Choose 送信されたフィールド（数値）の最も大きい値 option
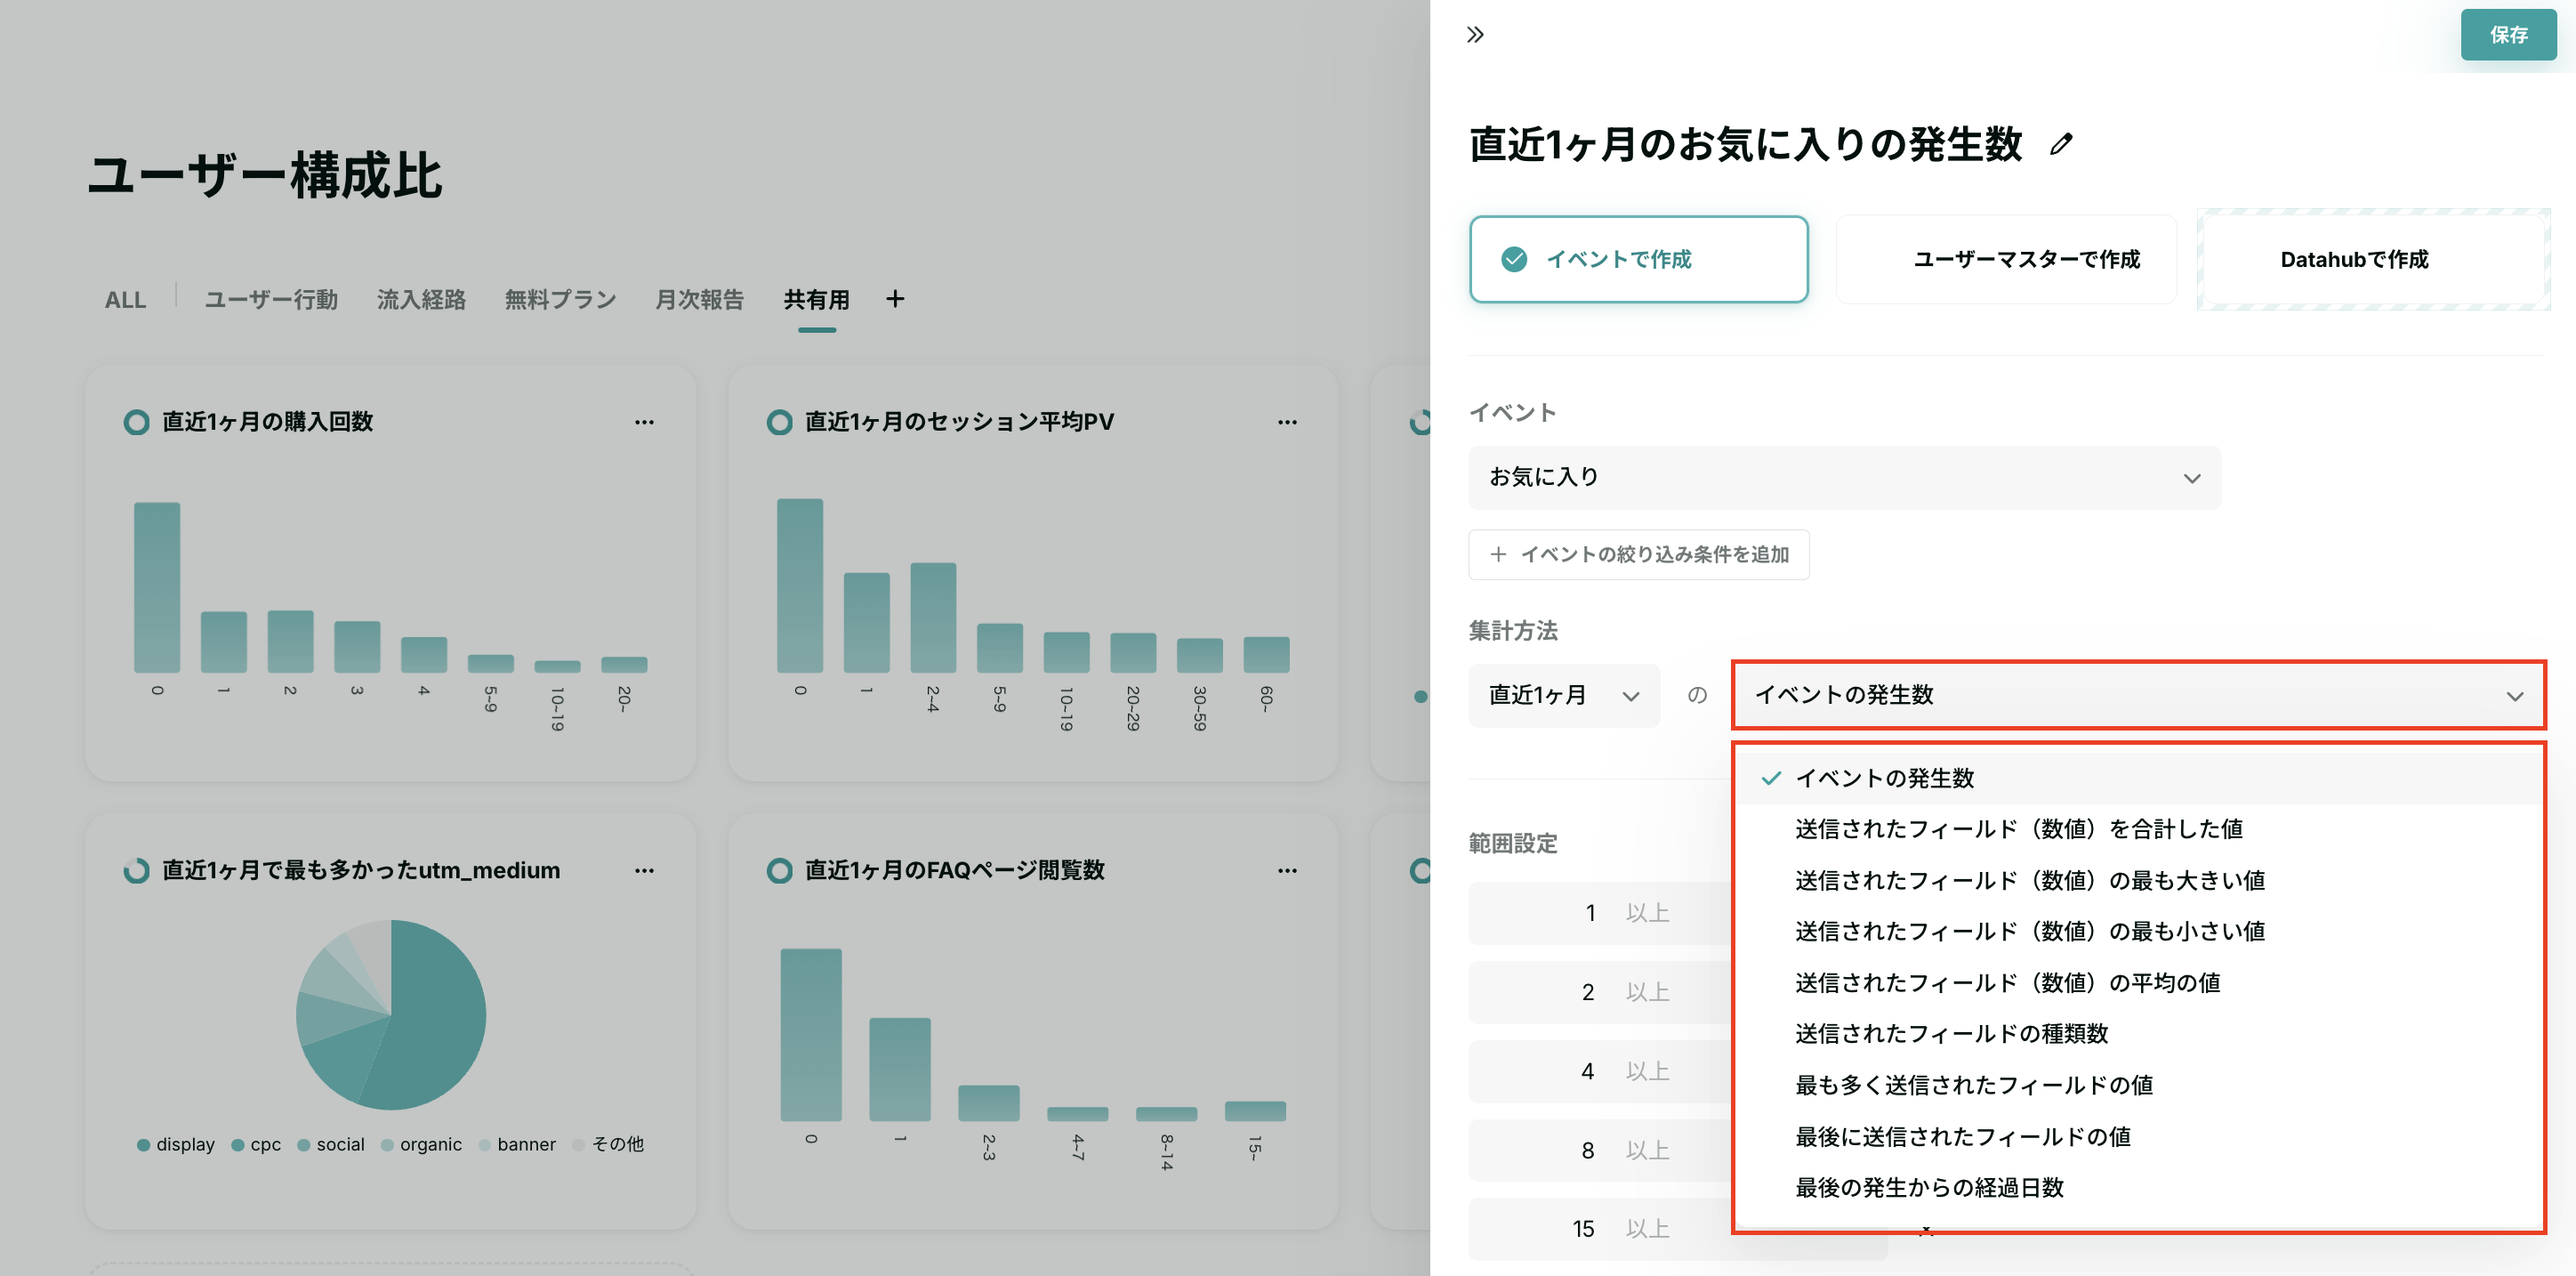Screen dimensions: 2576x1276 click(2138, 880)
